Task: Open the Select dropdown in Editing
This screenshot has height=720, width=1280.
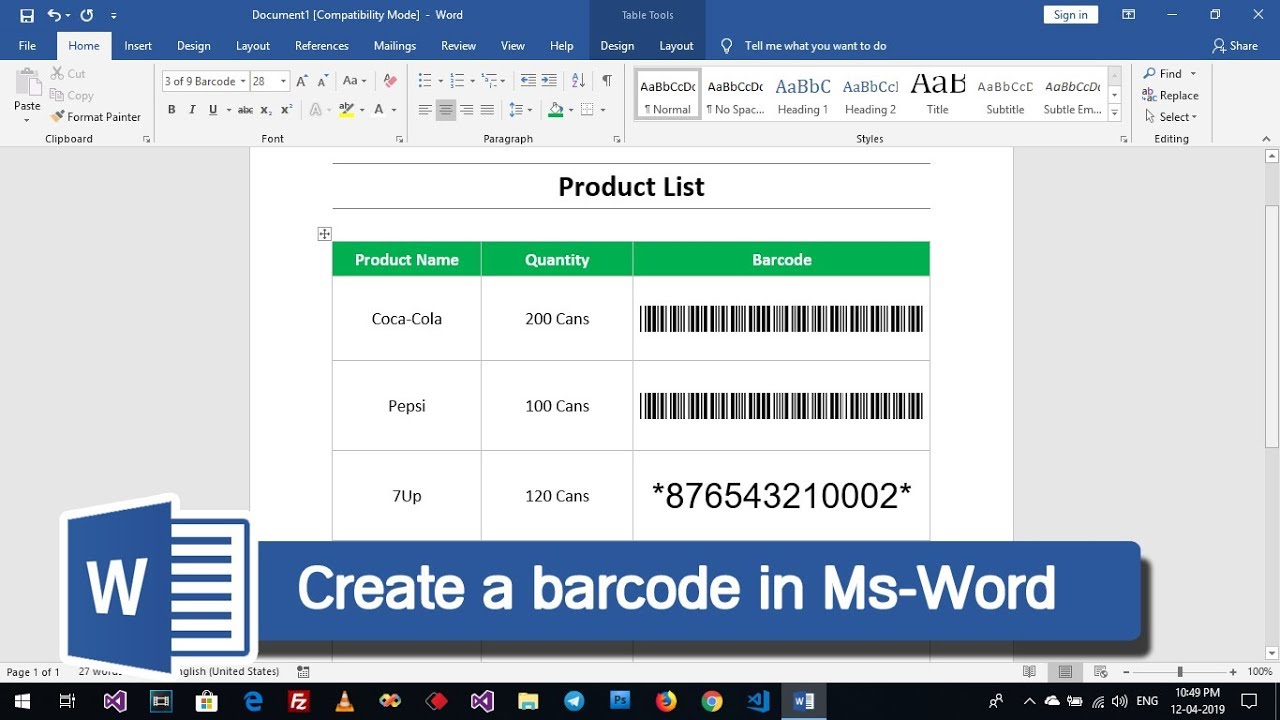Action: pos(1170,117)
